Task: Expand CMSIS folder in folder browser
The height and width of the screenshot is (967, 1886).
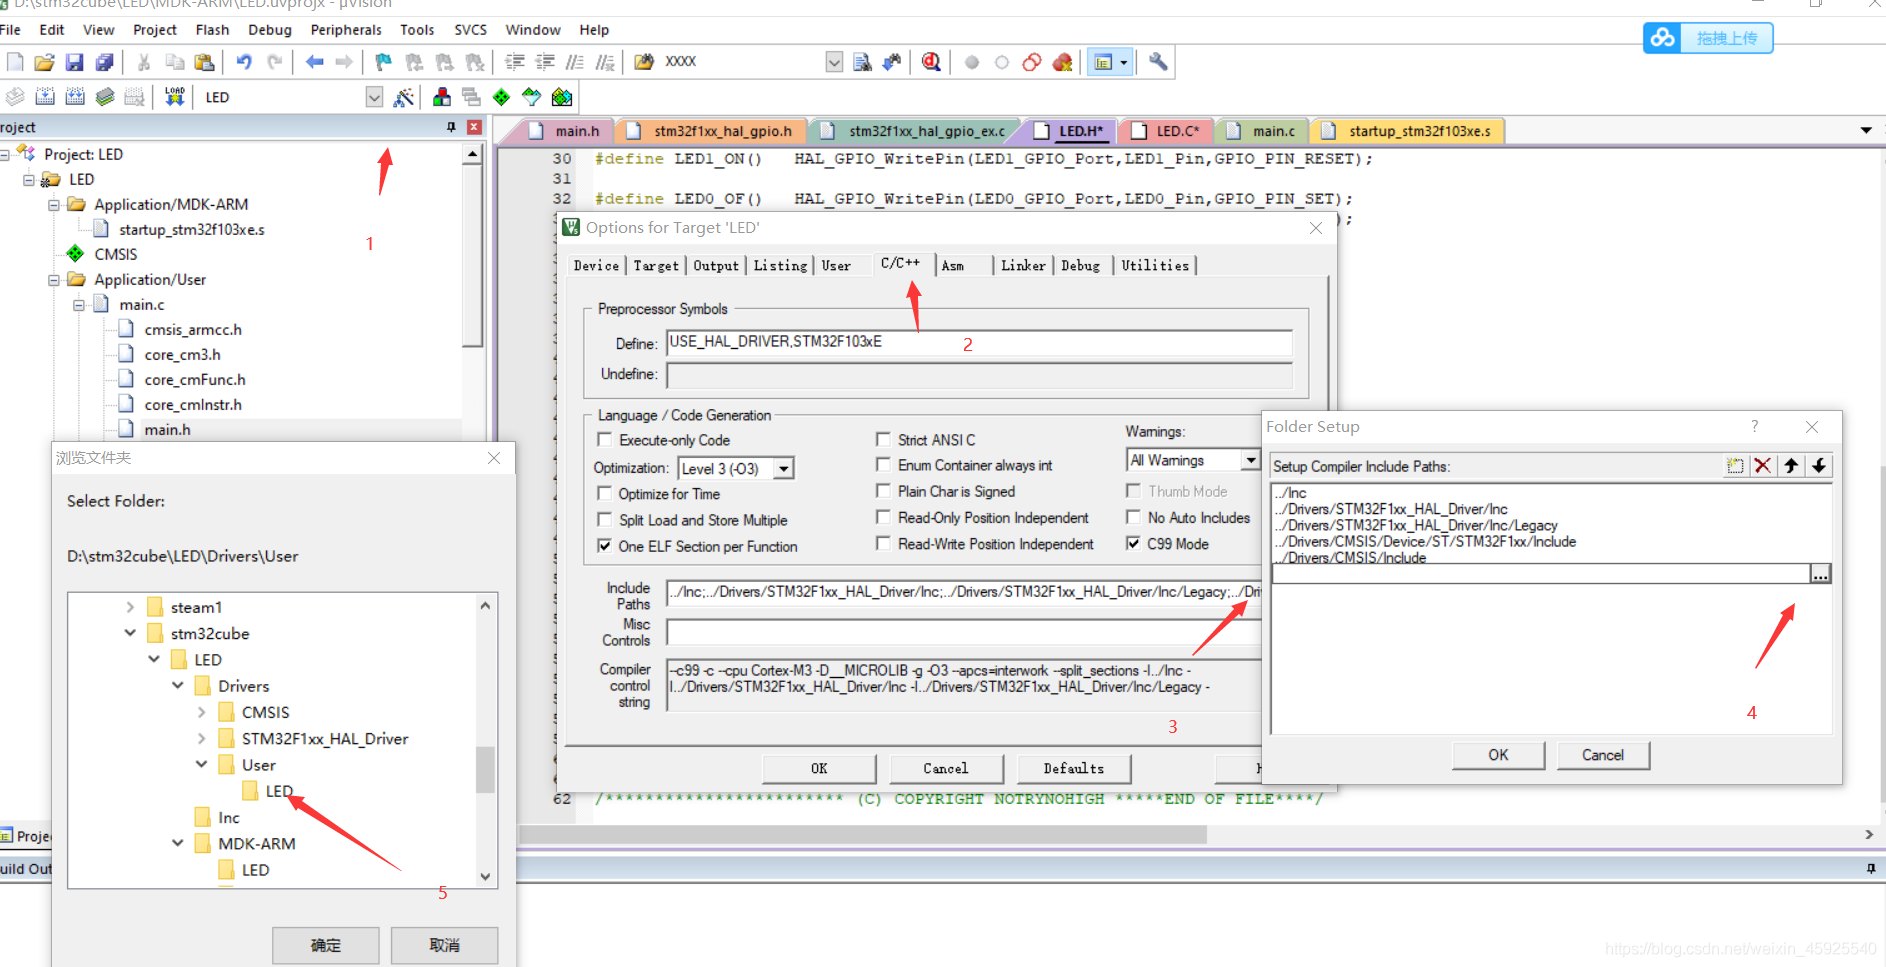Action: pos(201,712)
